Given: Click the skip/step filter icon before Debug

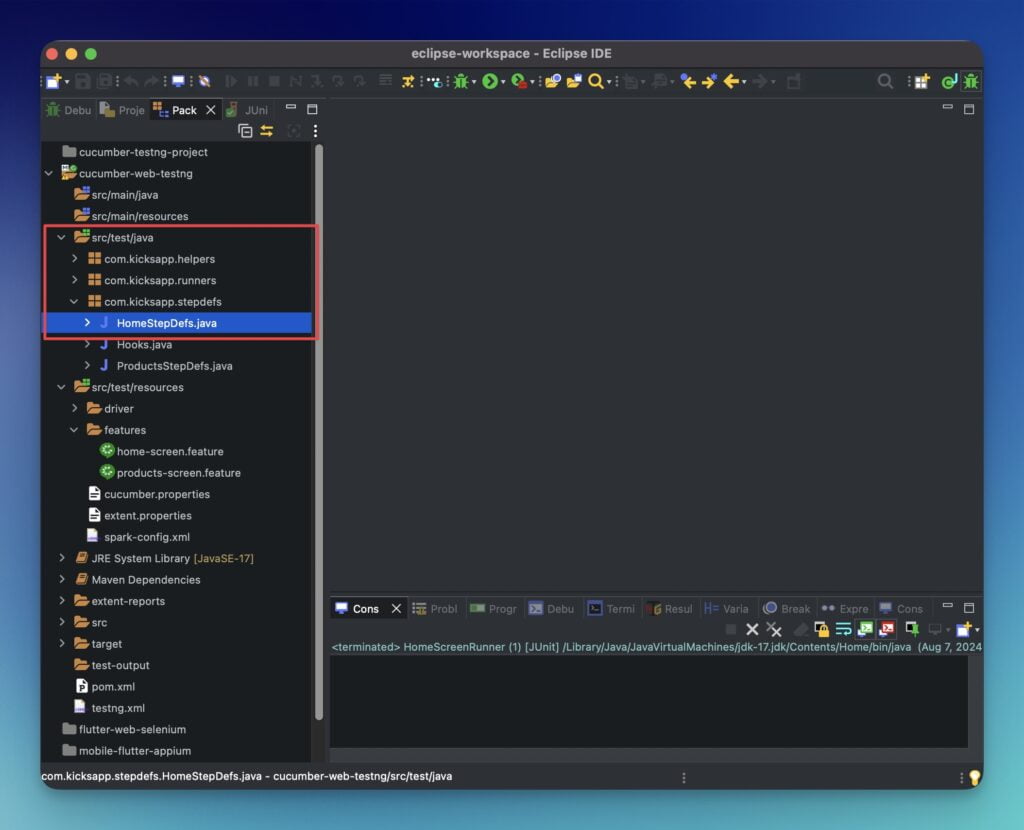Looking at the screenshot, I should (x=434, y=82).
